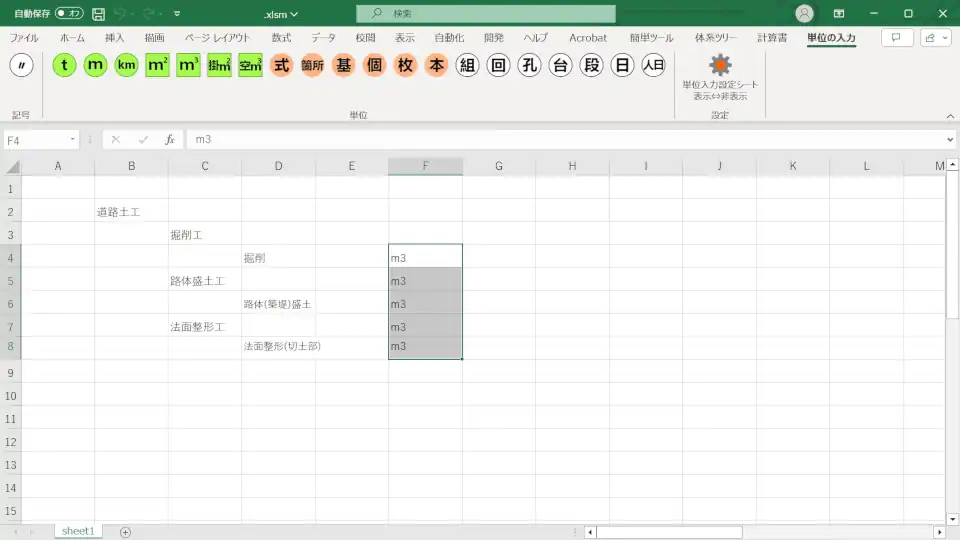Add a new sheet with plus button
The image size is (960, 540).
click(125, 532)
